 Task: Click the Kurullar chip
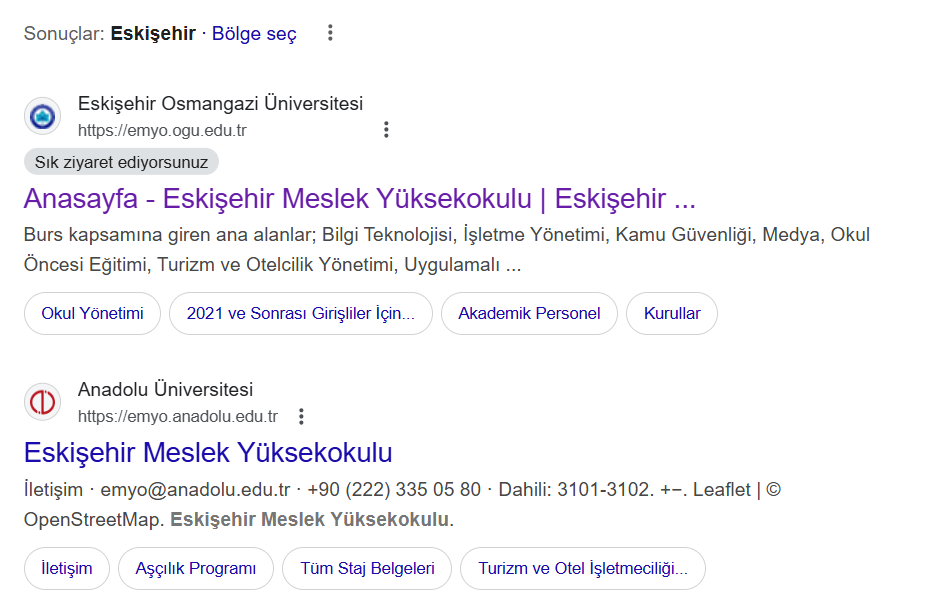(671, 313)
